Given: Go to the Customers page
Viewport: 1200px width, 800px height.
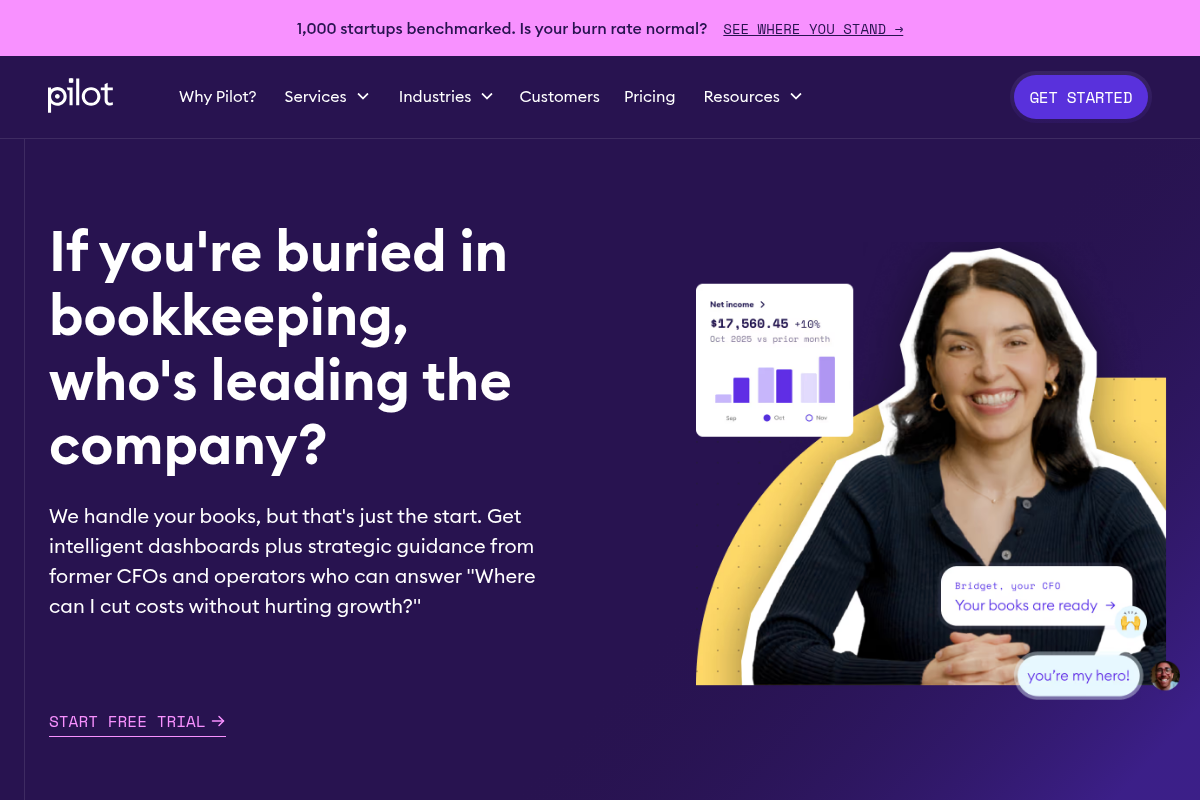Looking at the screenshot, I should 559,97.
